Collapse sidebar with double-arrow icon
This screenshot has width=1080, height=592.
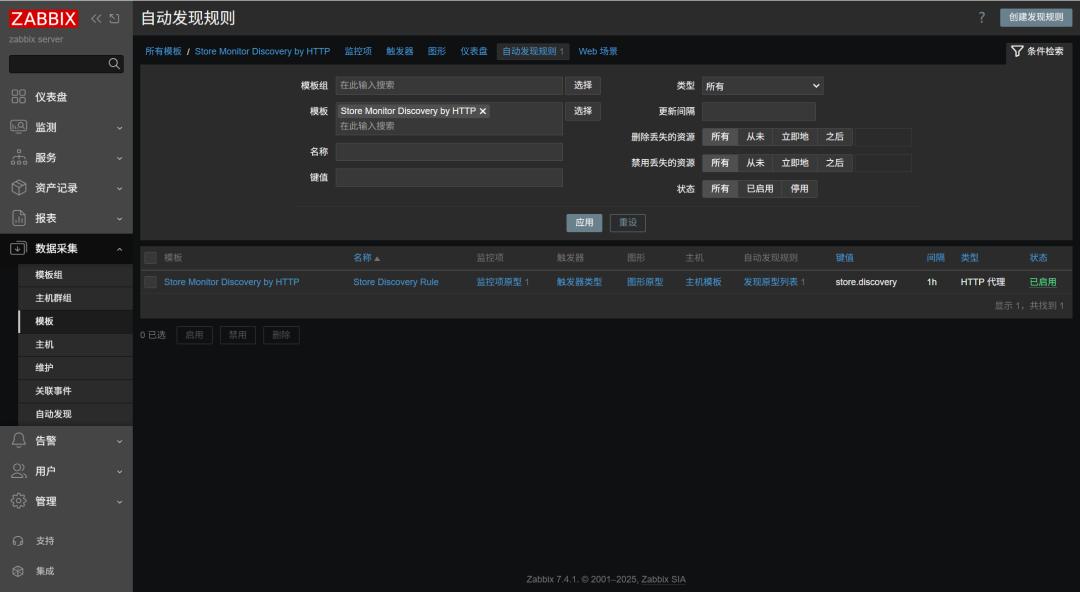96,19
